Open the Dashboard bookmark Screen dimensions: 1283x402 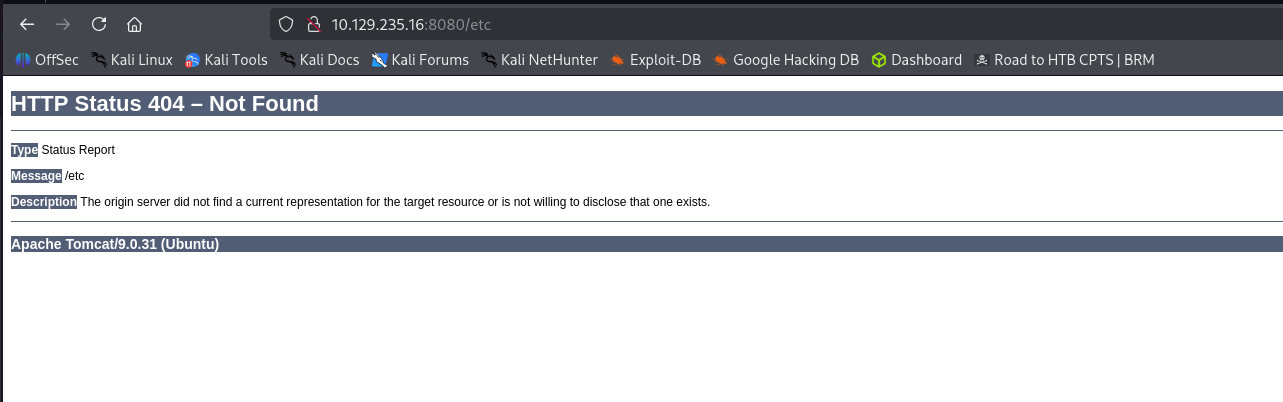(916, 60)
